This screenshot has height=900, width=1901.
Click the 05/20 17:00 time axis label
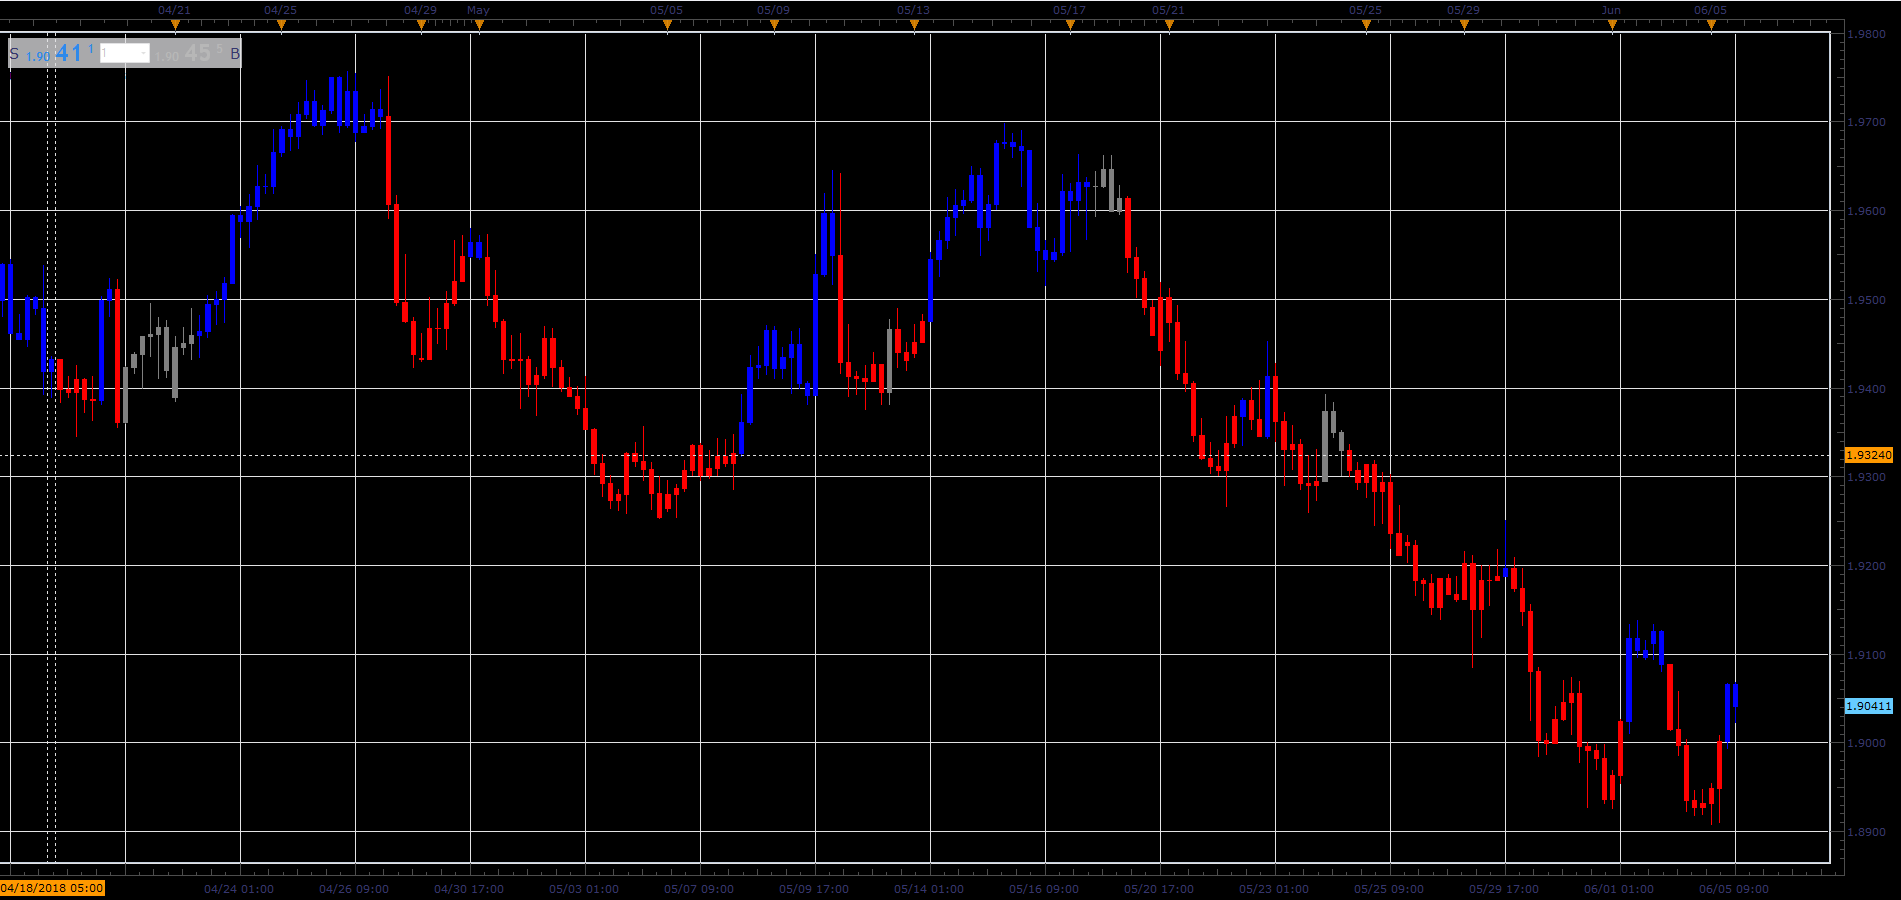[1159, 889]
